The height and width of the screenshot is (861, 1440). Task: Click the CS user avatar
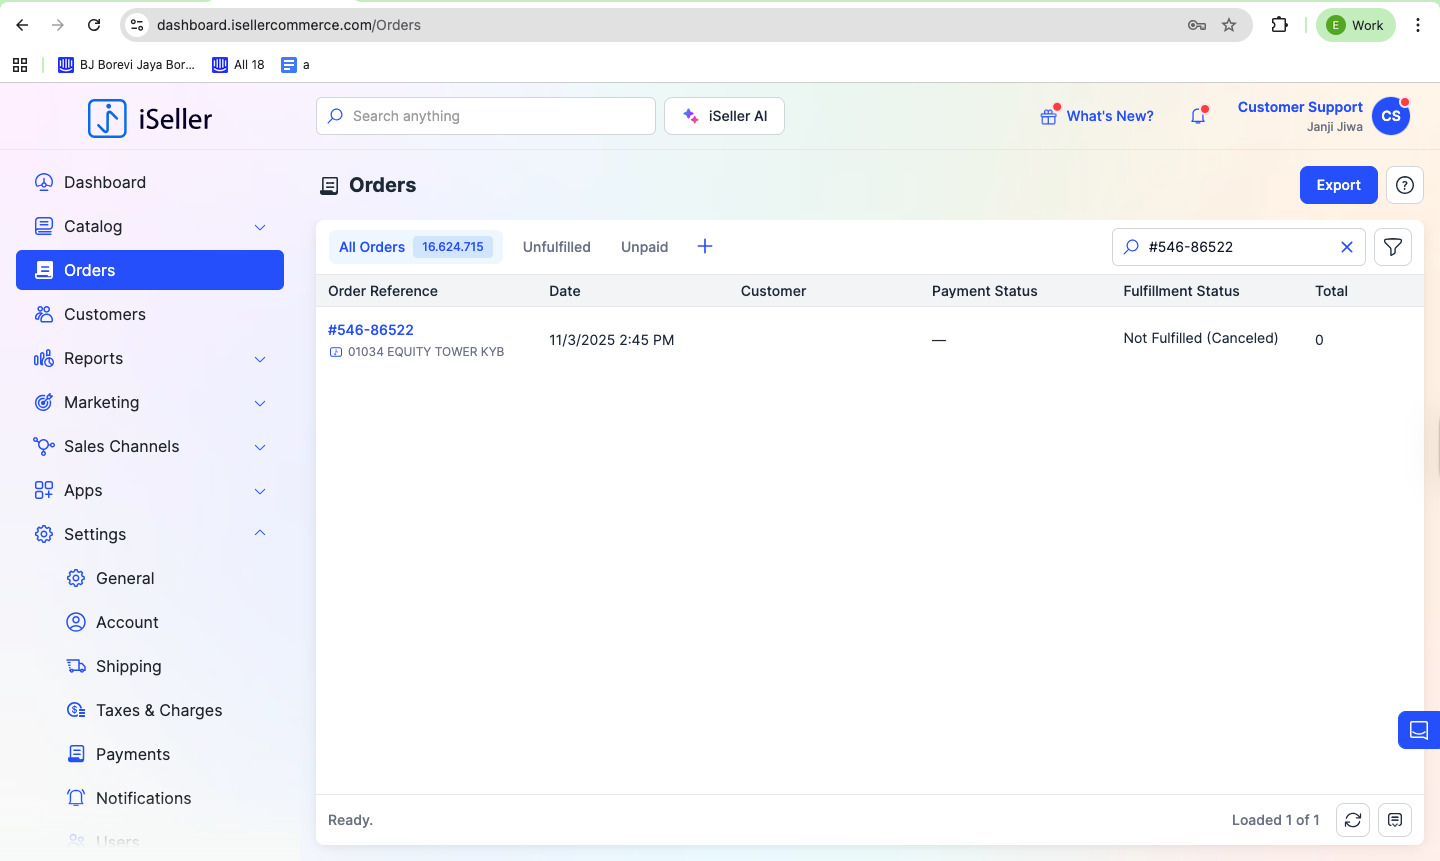pyautogui.click(x=1391, y=116)
